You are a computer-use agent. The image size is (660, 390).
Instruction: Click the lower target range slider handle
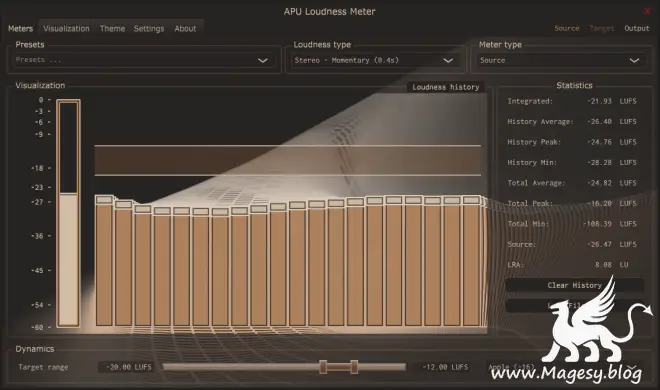pos(323,367)
